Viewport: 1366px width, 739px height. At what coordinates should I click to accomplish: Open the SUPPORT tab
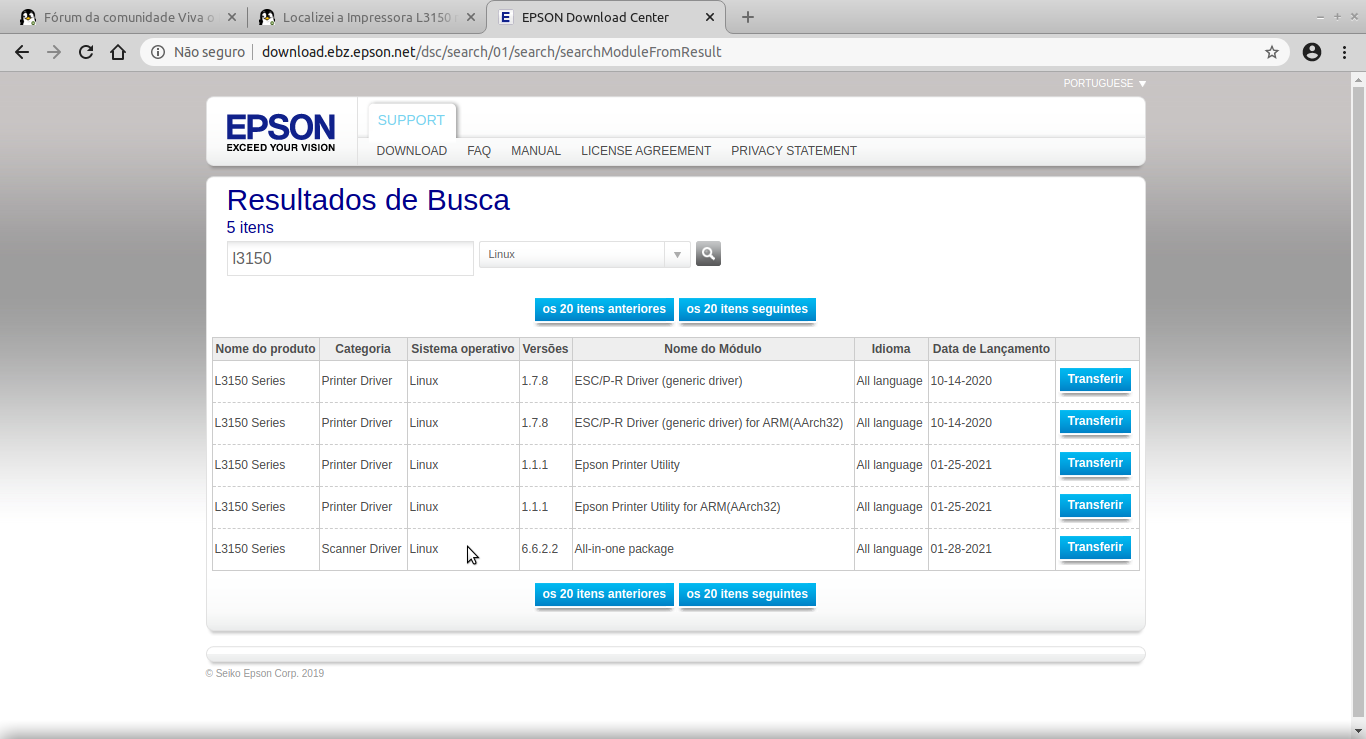tap(411, 120)
